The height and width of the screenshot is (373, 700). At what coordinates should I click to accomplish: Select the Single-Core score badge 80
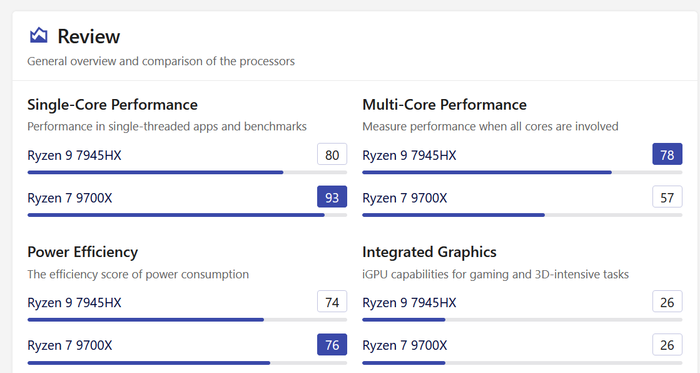click(332, 154)
